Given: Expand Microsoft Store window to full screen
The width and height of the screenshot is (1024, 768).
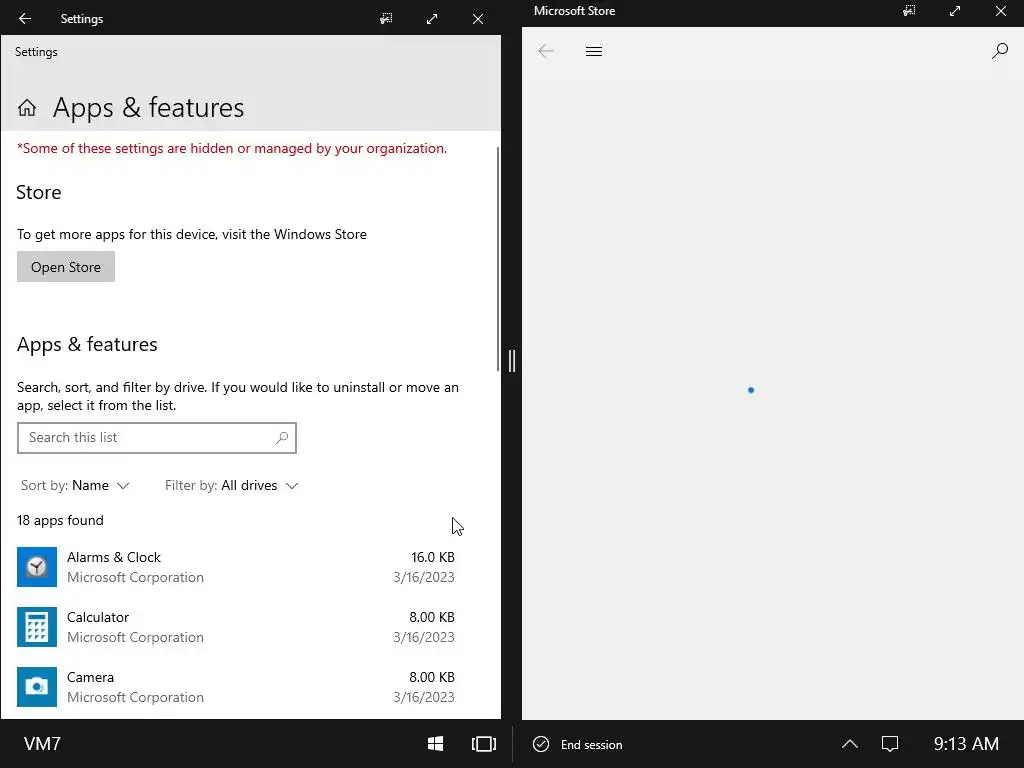Looking at the screenshot, I should point(955,10).
